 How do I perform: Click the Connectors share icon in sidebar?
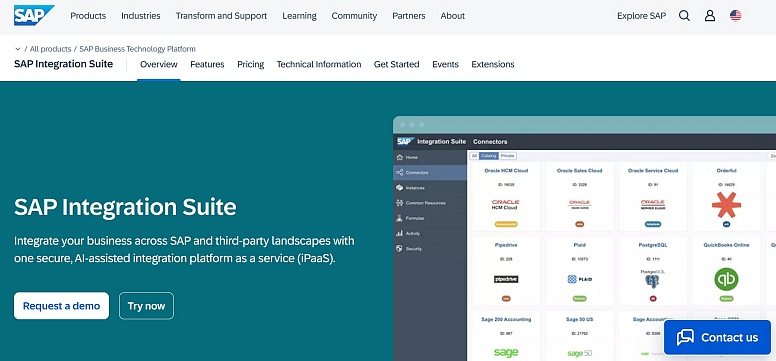400,172
